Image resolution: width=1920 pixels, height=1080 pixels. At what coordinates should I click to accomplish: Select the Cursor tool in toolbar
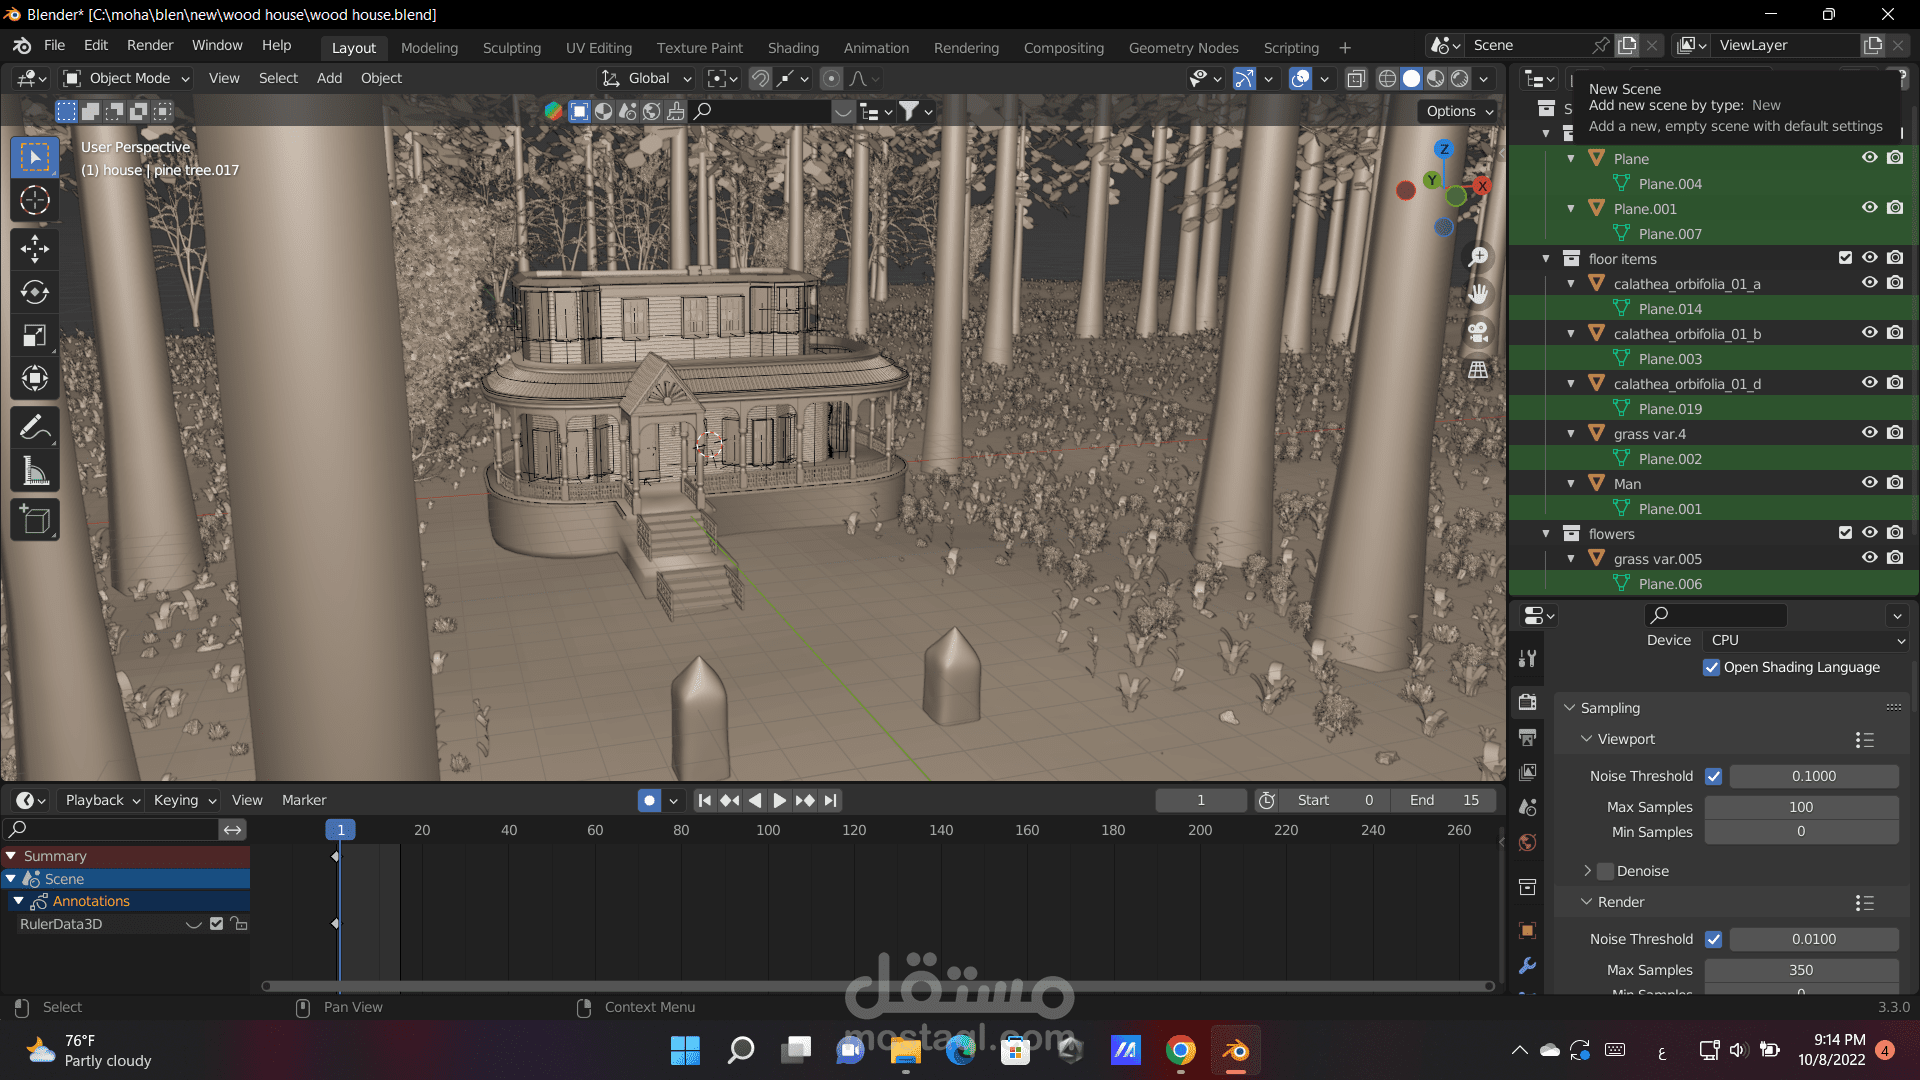click(35, 201)
